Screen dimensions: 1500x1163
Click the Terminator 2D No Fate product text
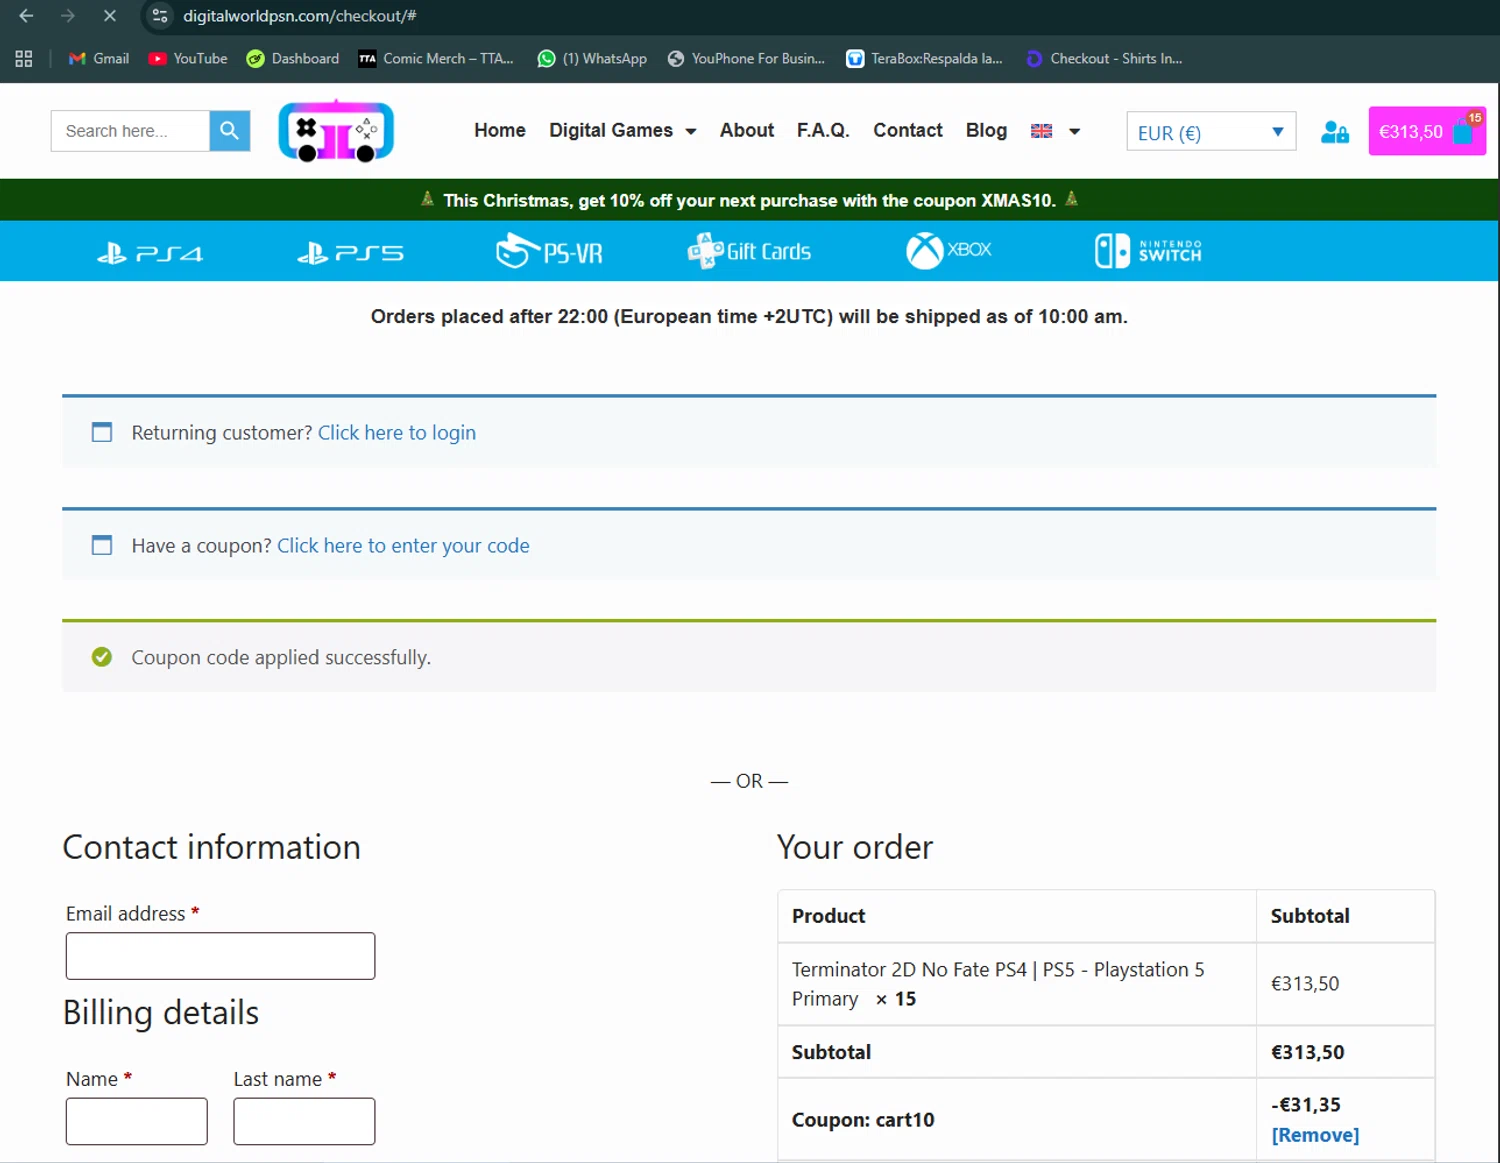coord(998,984)
